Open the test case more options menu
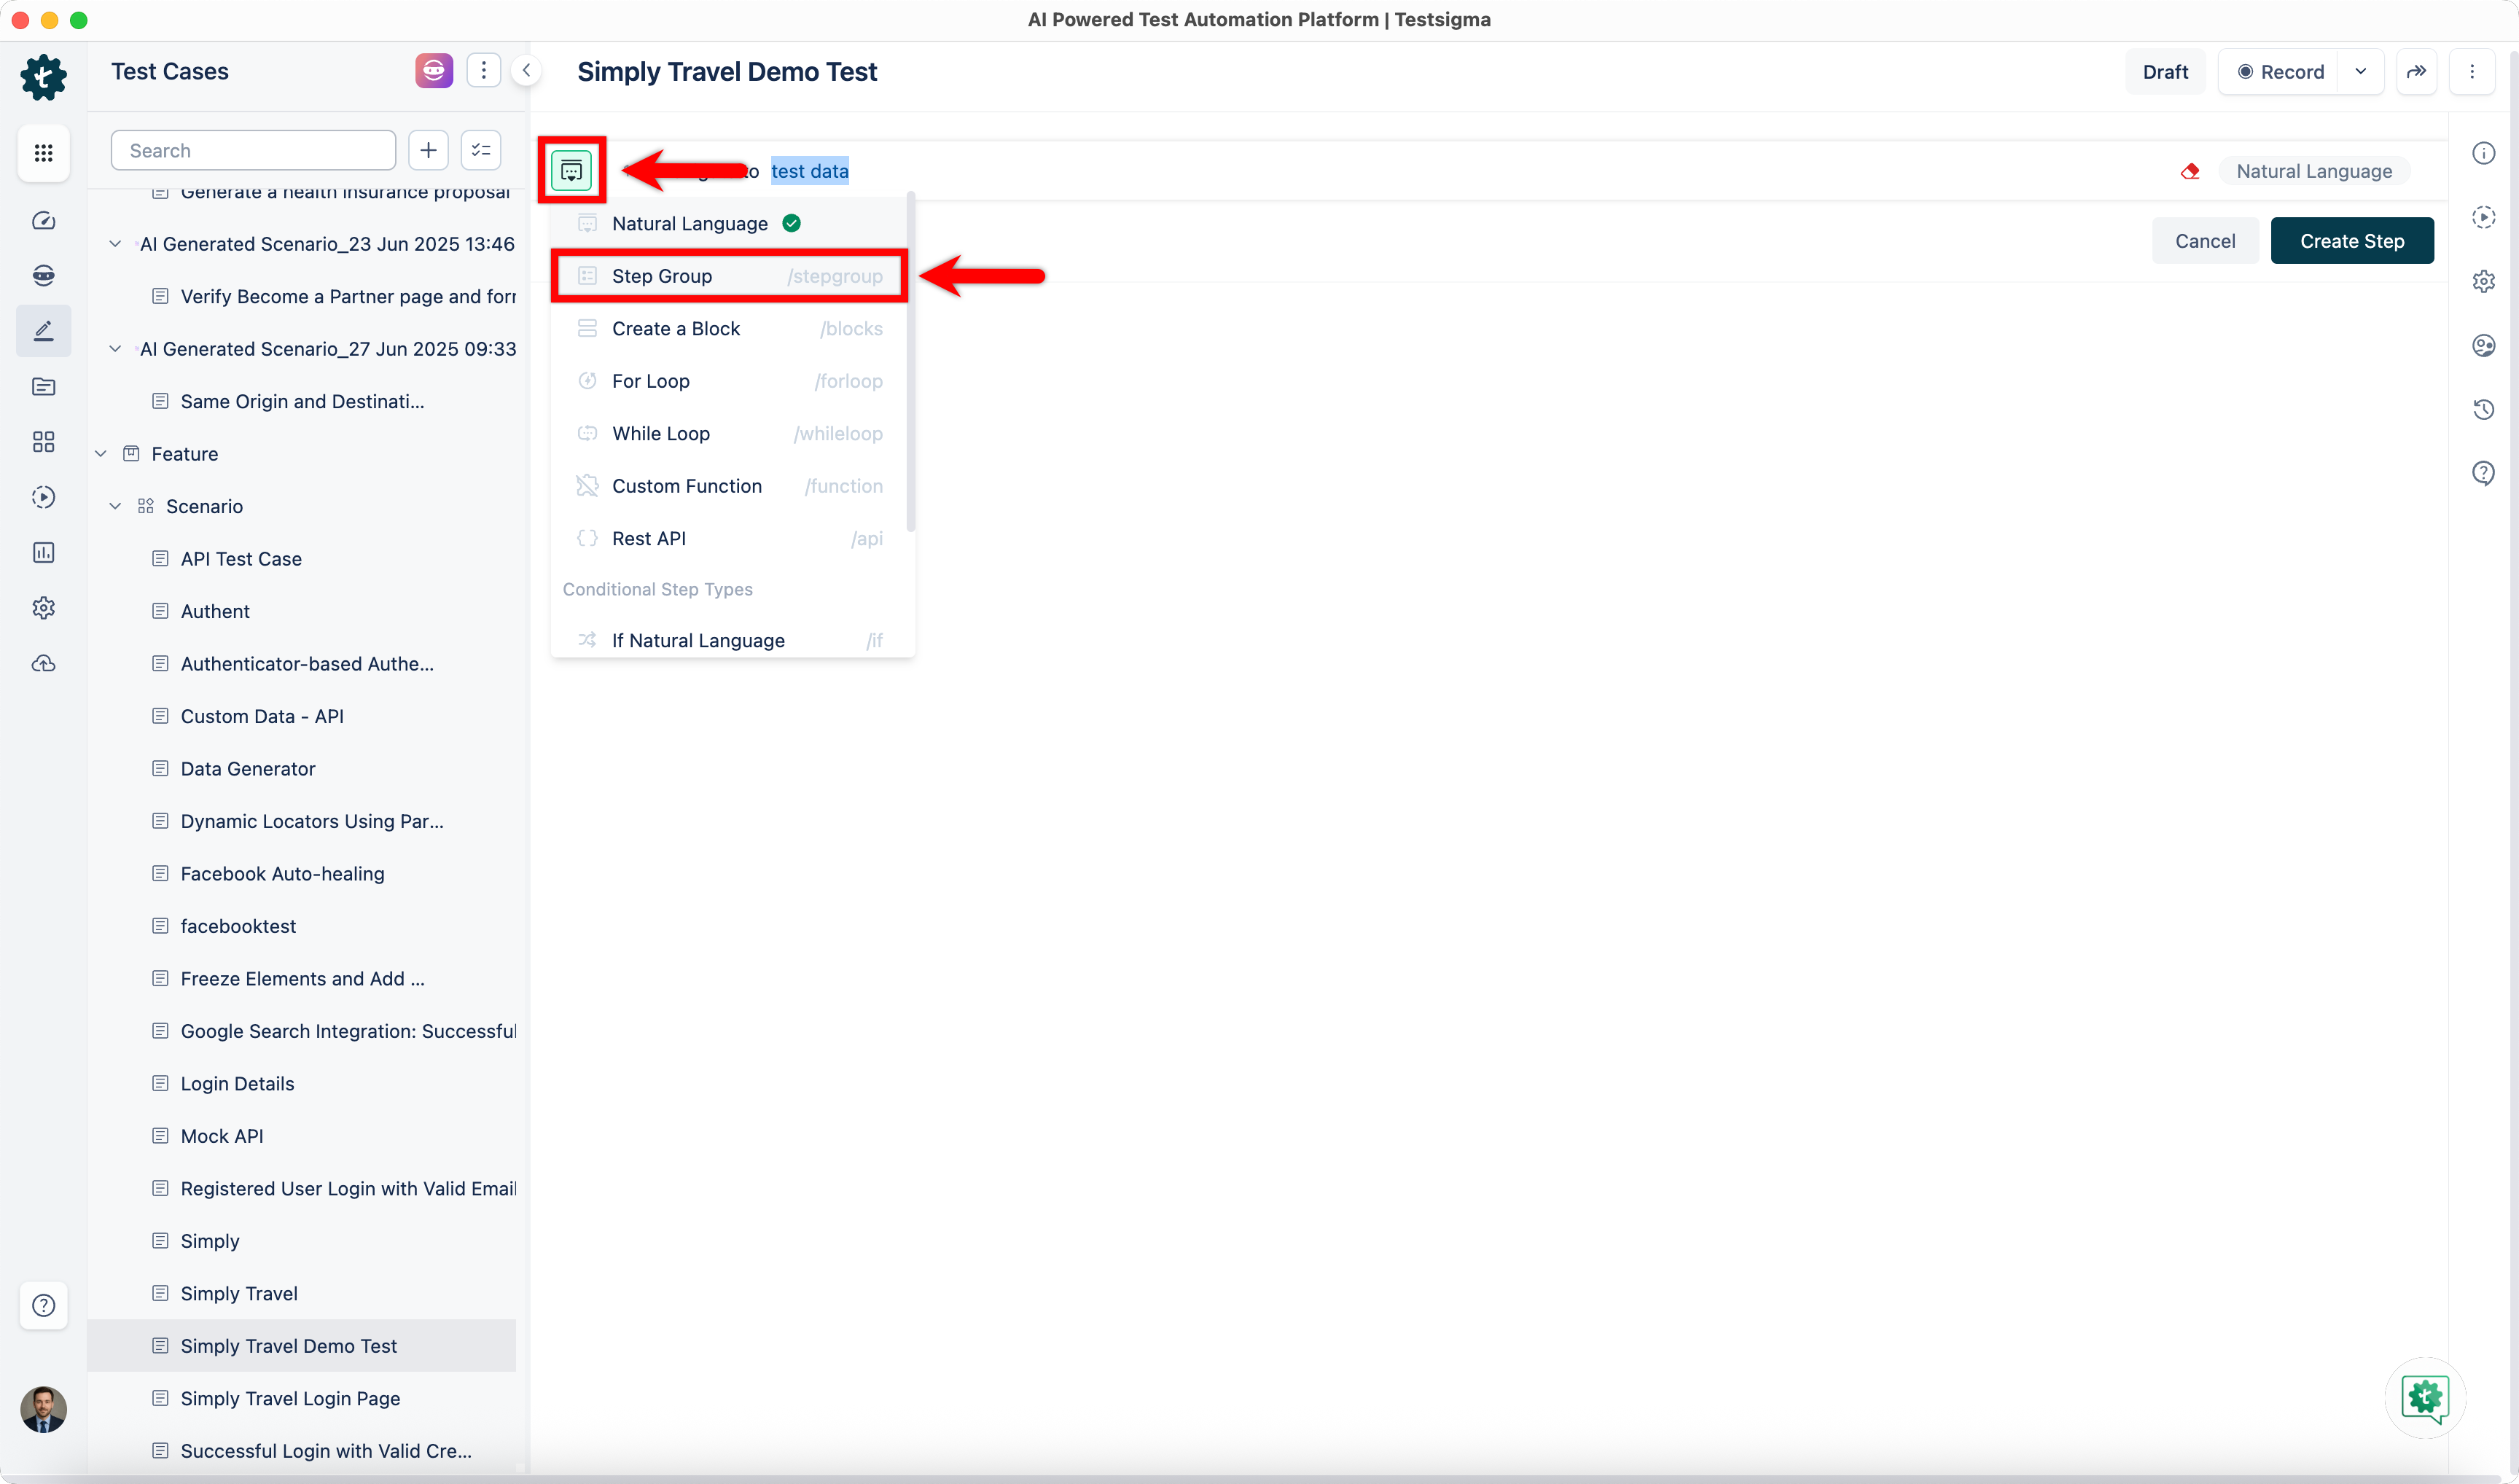This screenshot has height=1484, width=2519. (x=2472, y=71)
